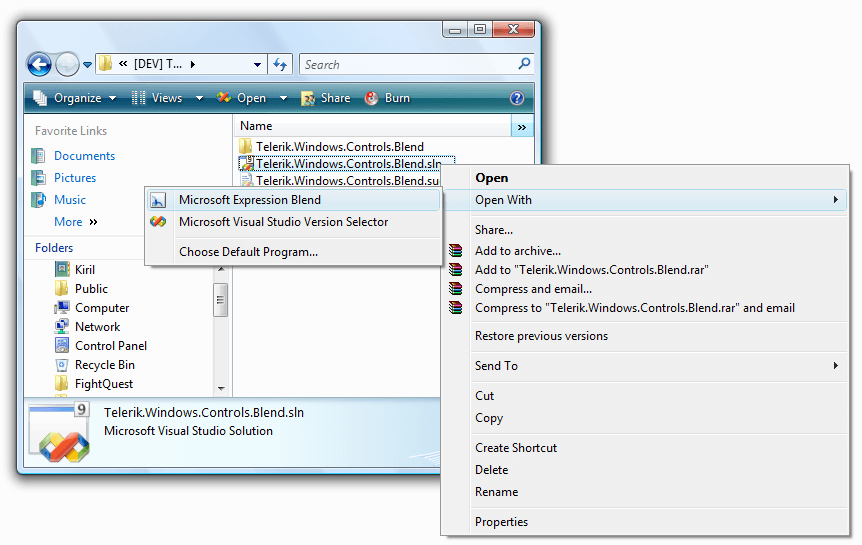Open the Organize toolbar menu
Screen dimensions: 862x545
(x=74, y=98)
